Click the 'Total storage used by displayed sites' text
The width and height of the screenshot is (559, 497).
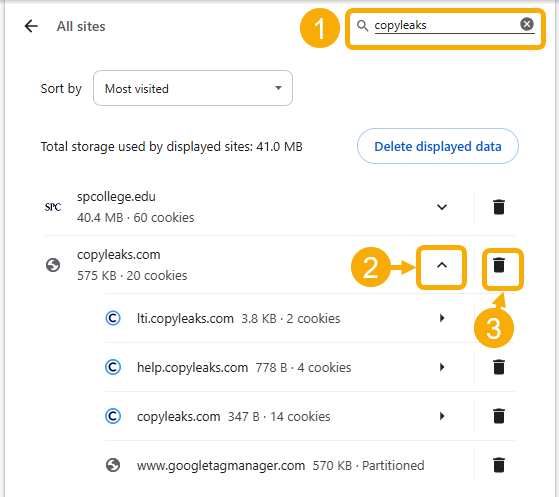(x=171, y=147)
